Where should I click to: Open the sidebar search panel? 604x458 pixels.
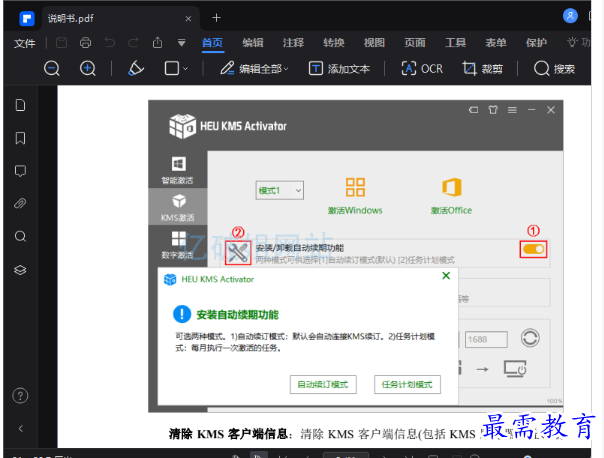pyautogui.click(x=20, y=236)
